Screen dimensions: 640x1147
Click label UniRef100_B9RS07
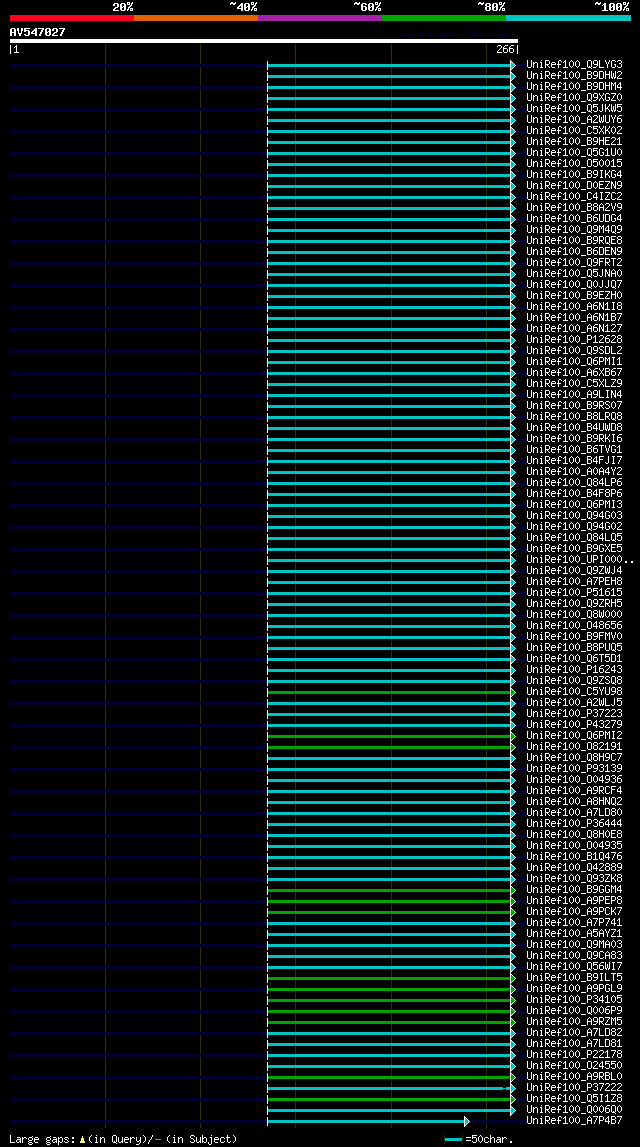[x=574, y=405]
